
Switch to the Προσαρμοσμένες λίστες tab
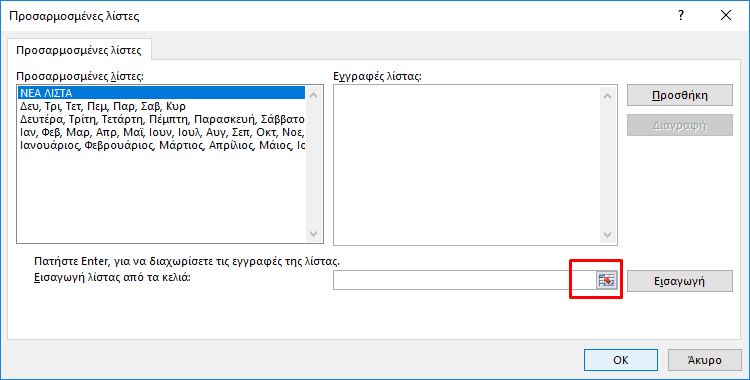[x=79, y=50]
